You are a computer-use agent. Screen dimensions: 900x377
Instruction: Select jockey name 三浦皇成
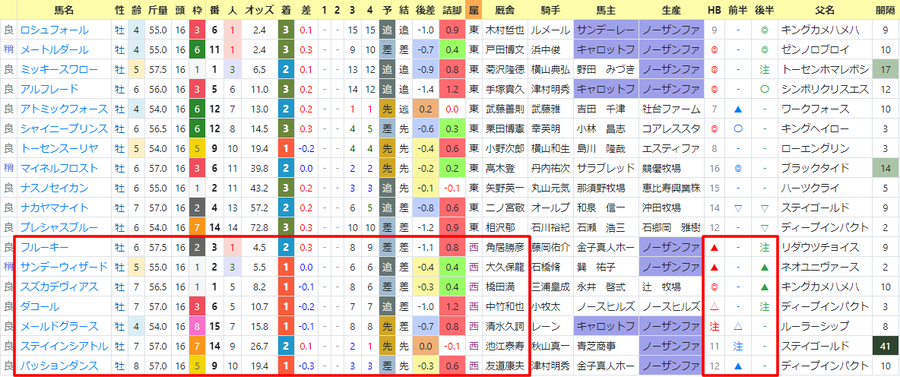click(x=551, y=287)
